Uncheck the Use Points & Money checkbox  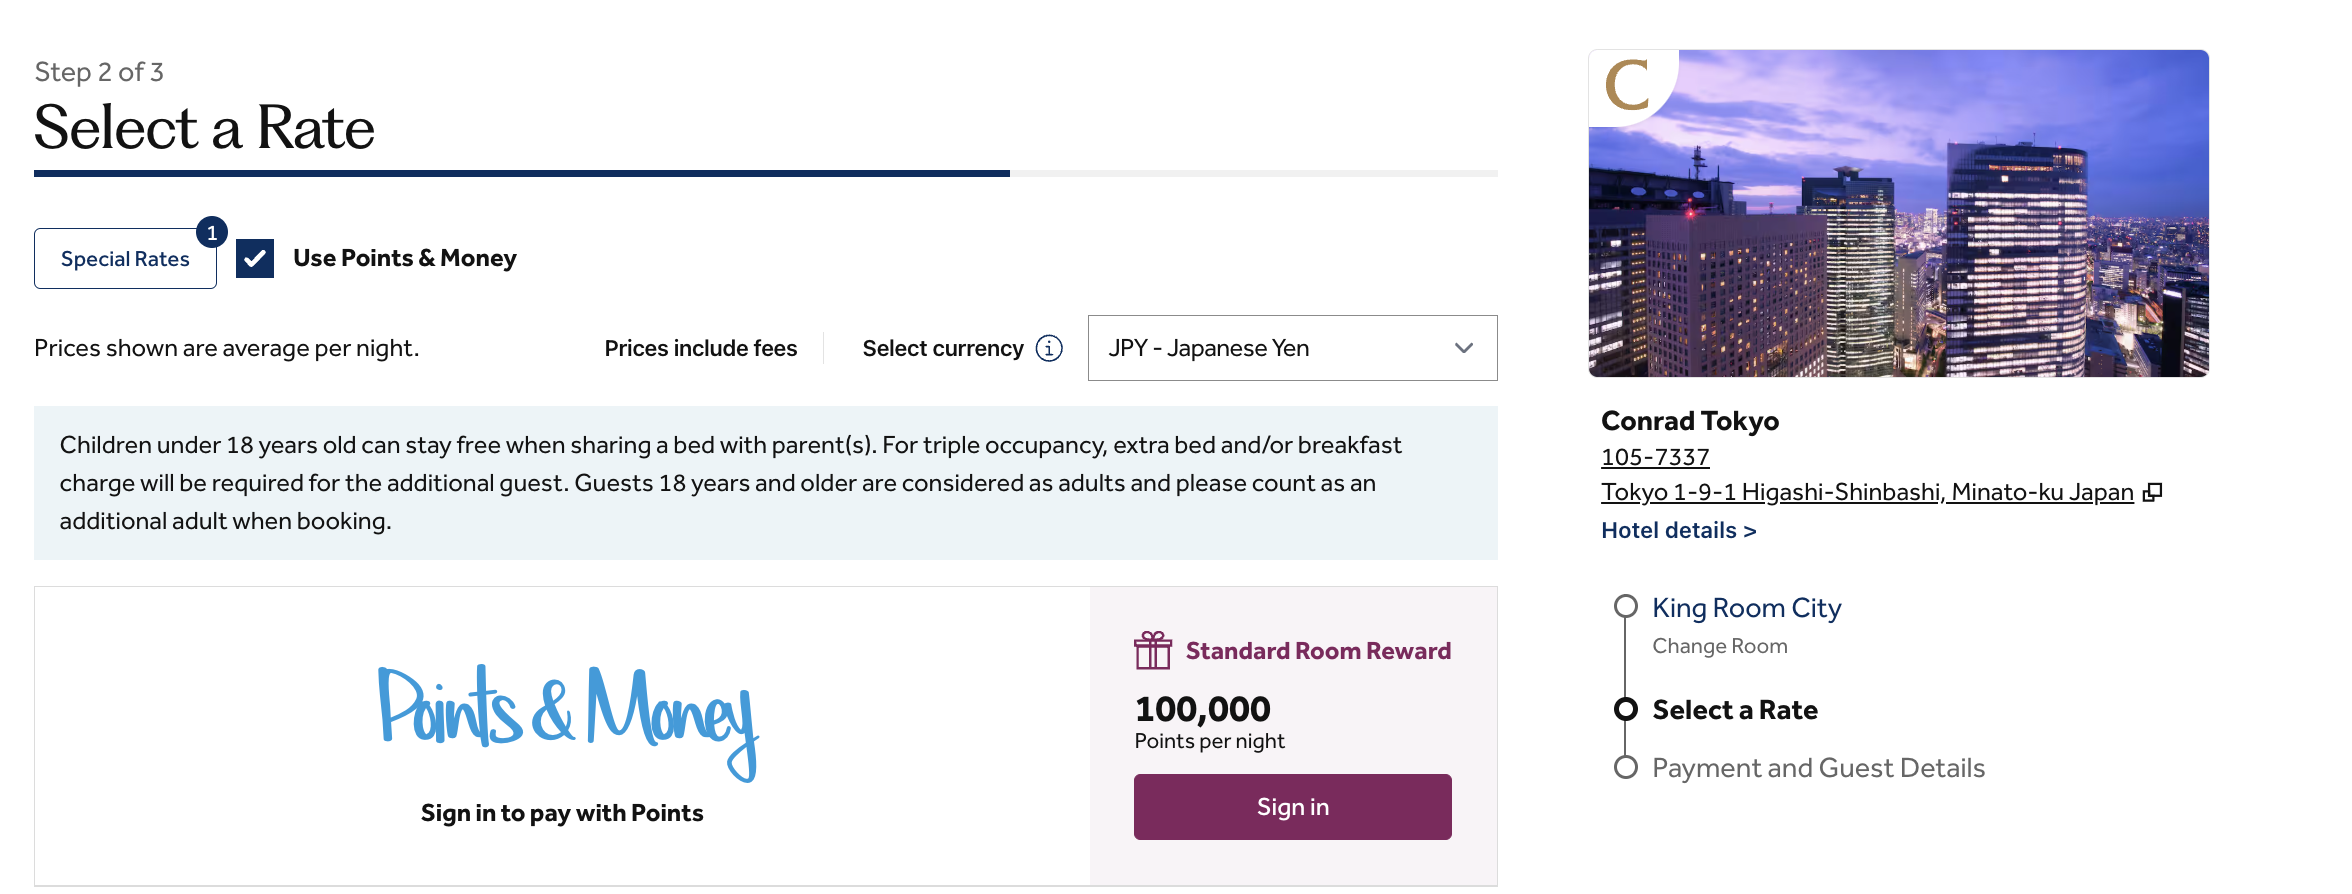254,258
